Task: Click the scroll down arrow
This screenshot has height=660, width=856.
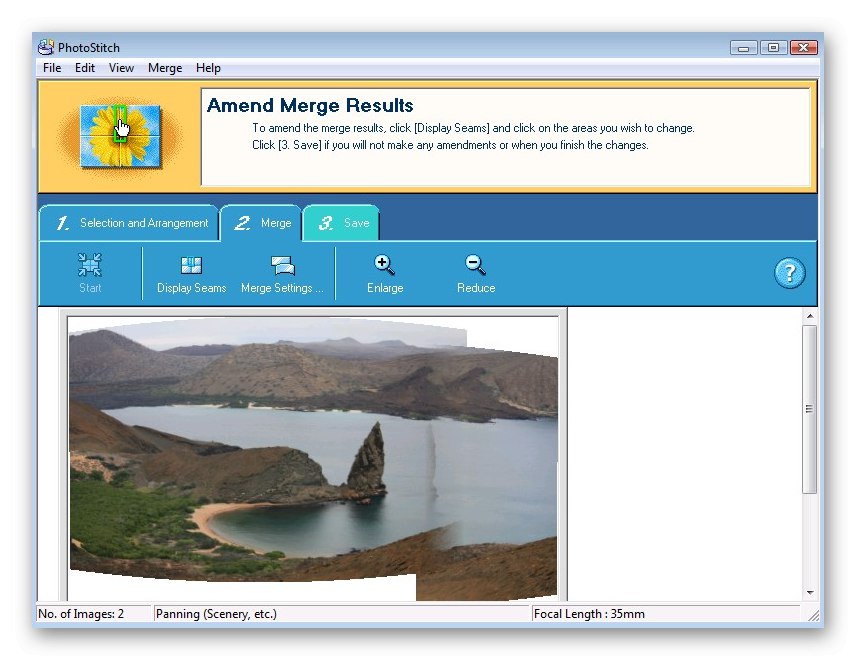Action: tap(810, 592)
